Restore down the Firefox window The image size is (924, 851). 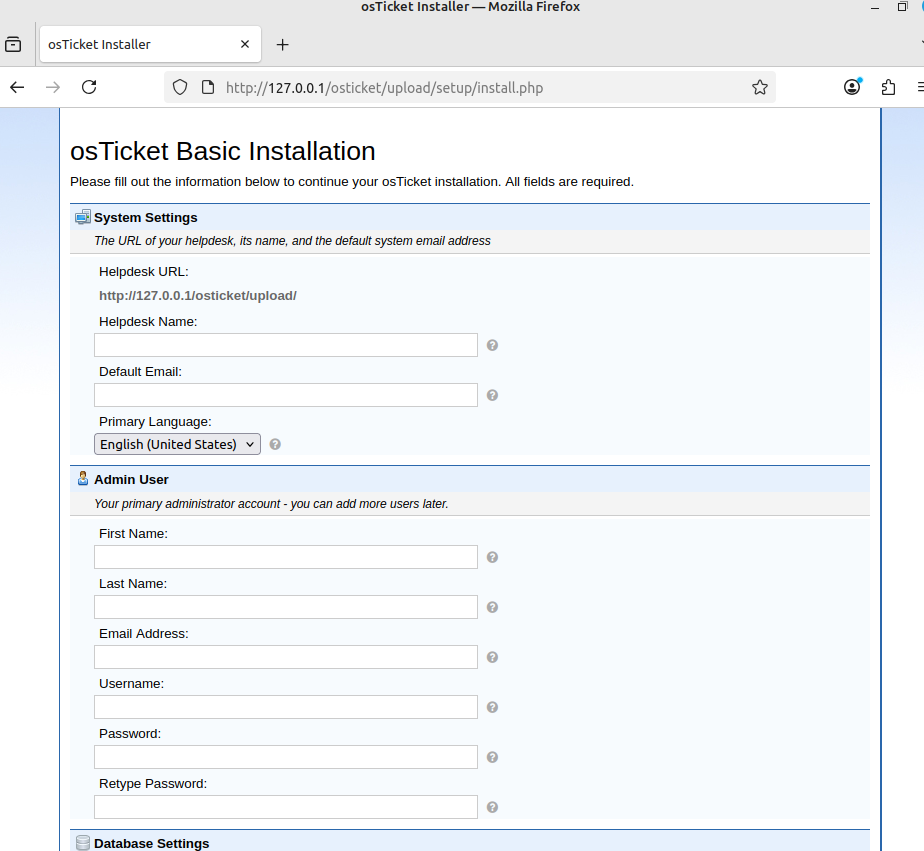(x=902, y=7)
